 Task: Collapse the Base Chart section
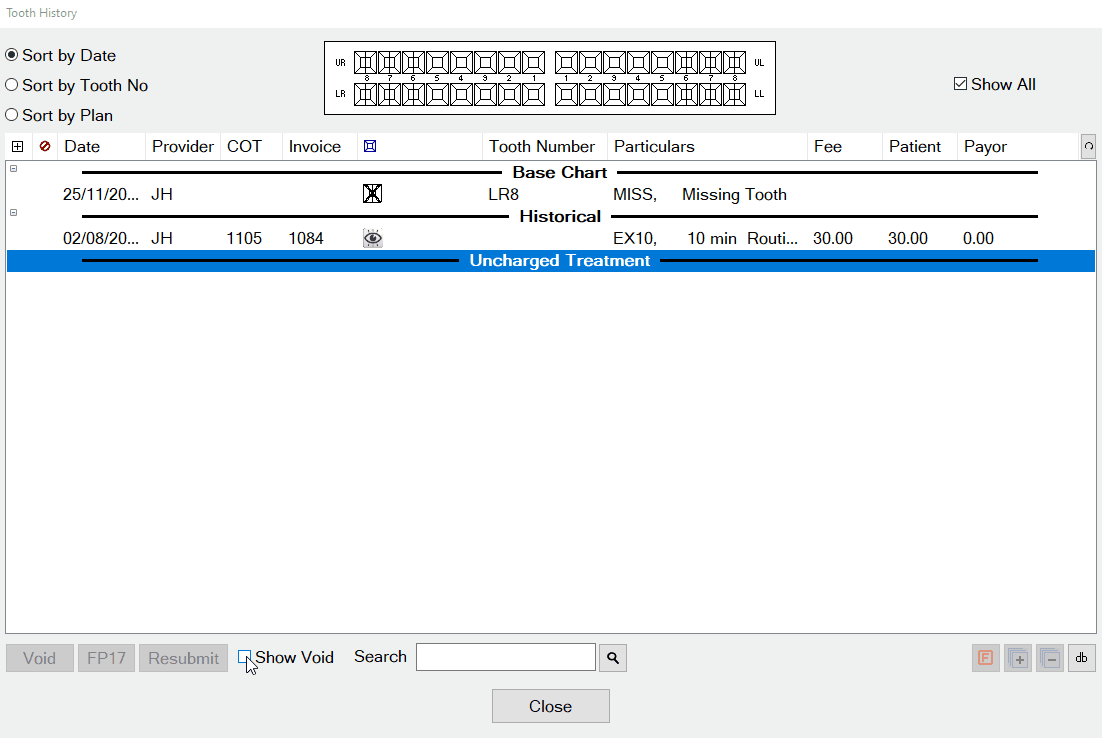[x=13, y=169]
